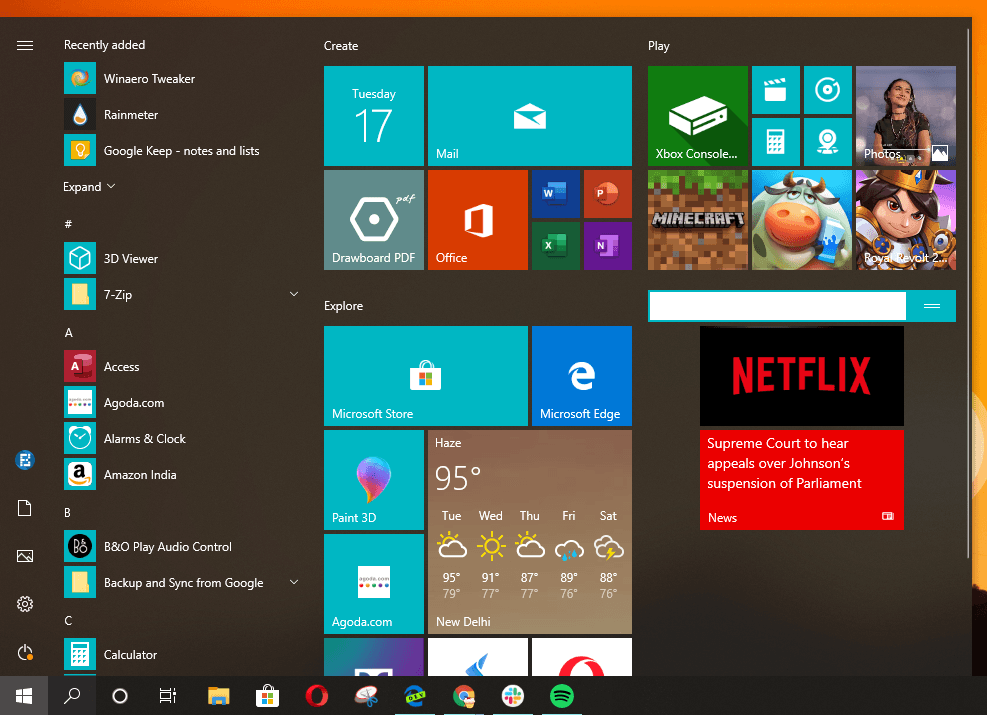Open PowerPoint small tile
This screenshot has width=987, height=715.
click(607, 193)
